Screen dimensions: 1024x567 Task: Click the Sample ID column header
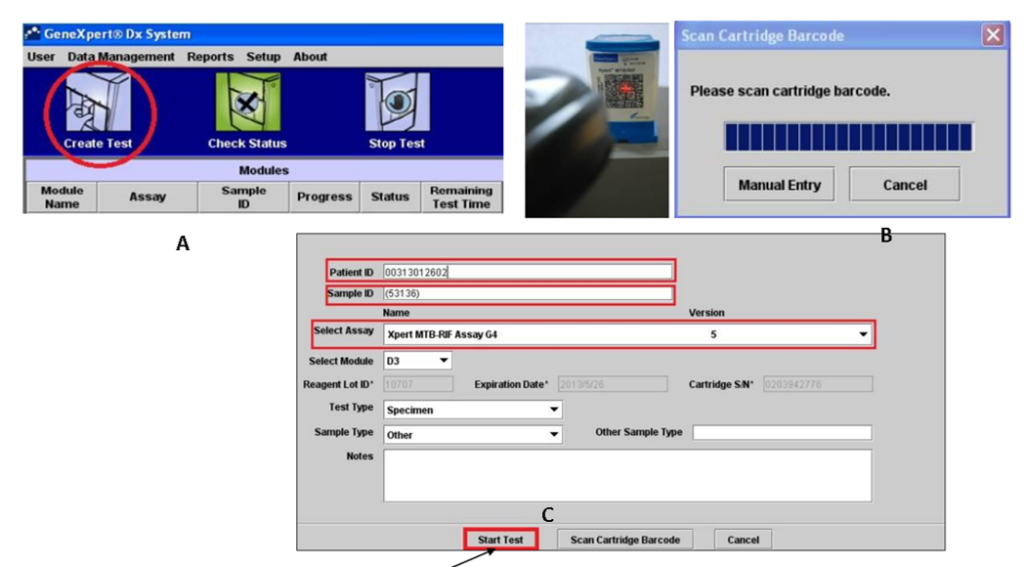243,197
